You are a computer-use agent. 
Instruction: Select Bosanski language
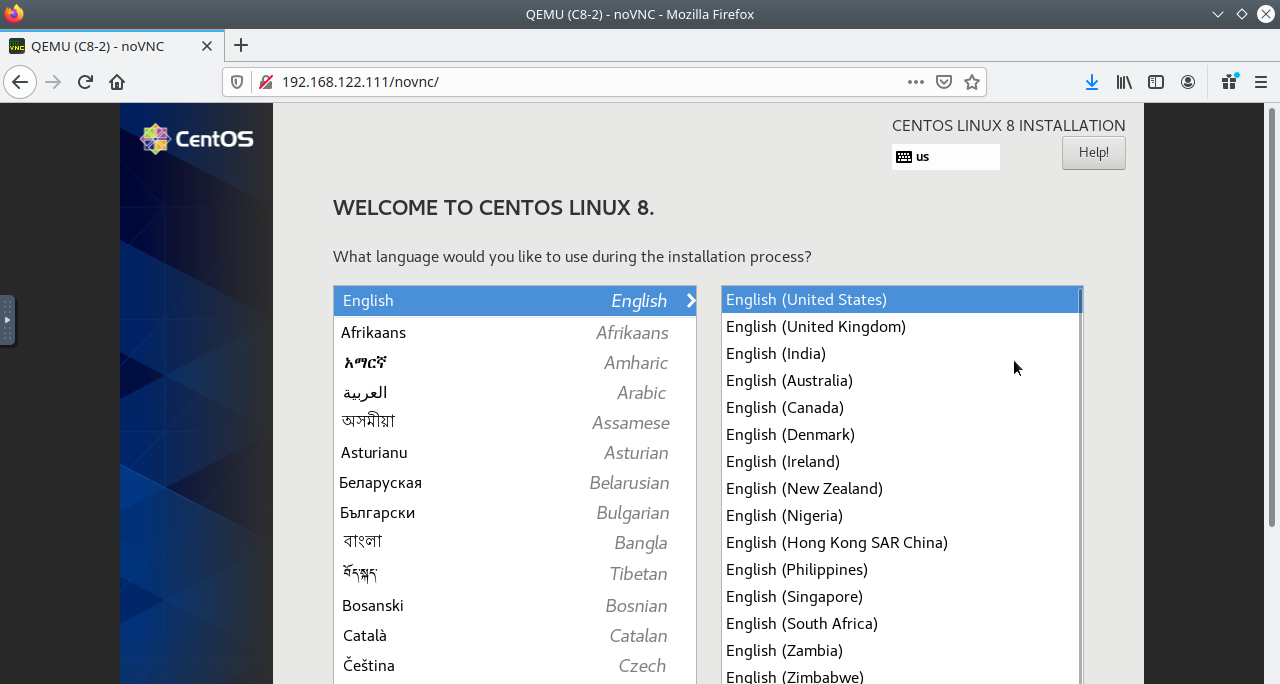pos(515,606)
